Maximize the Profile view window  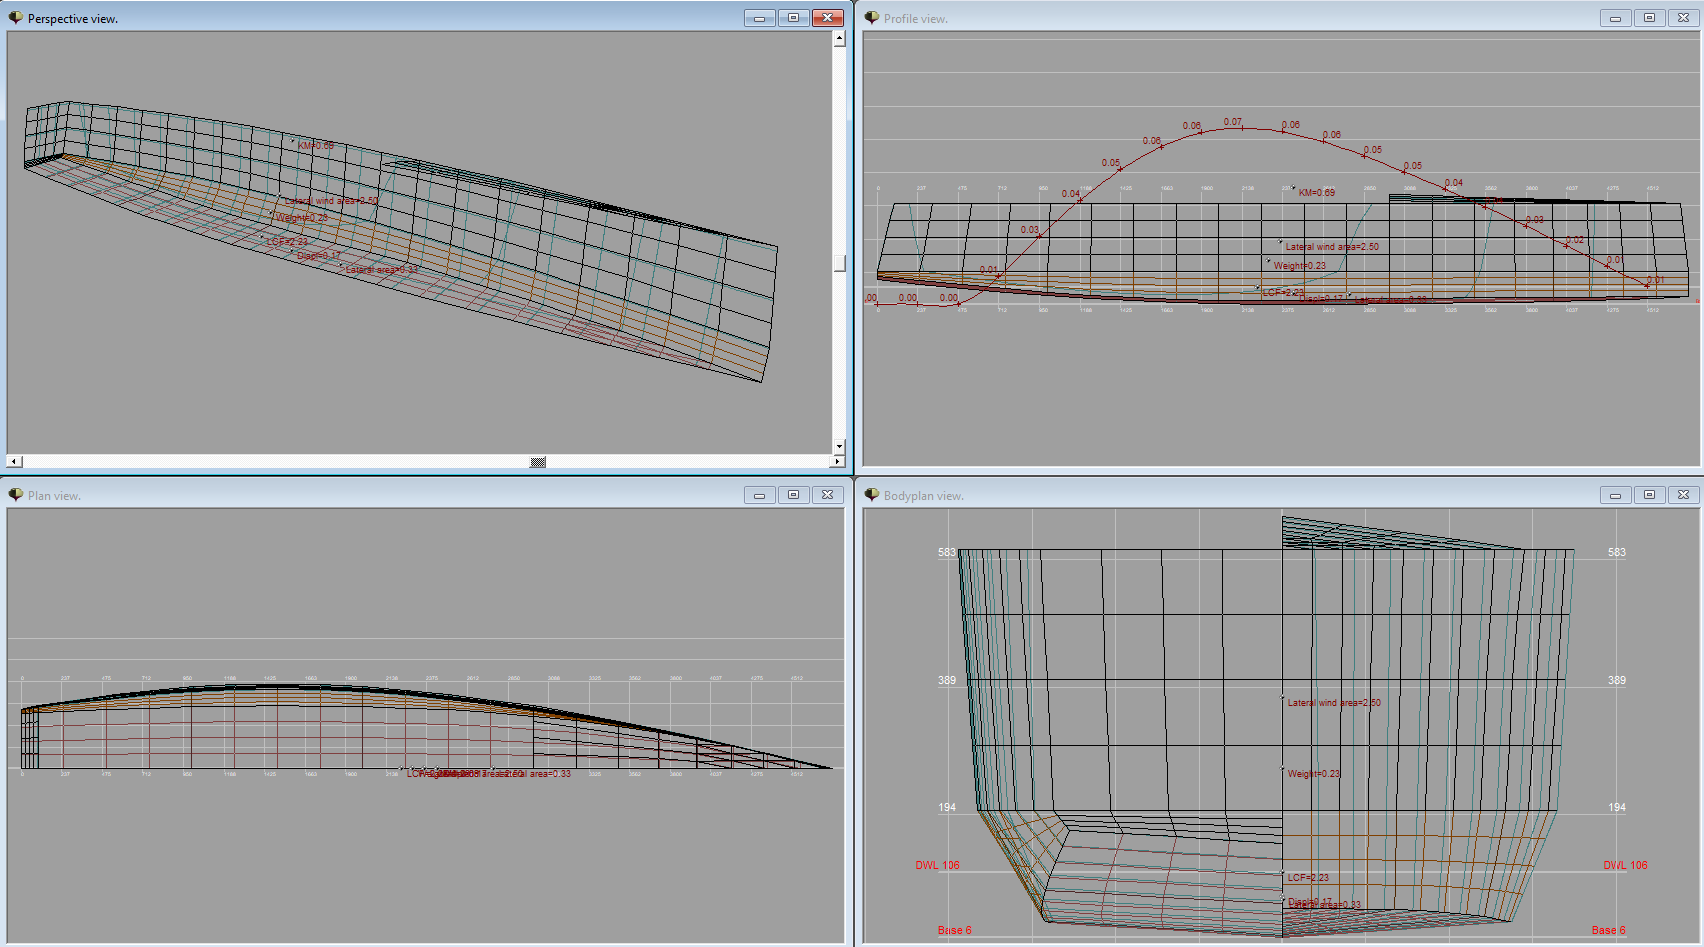[x=1649, y=18]
